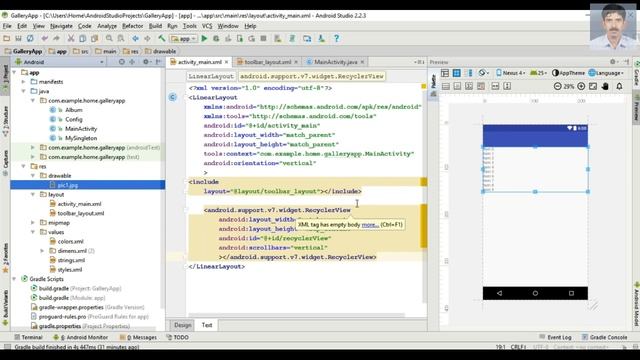
Task: Collapse the Gradle Scripts node
Action: (15, 279)
